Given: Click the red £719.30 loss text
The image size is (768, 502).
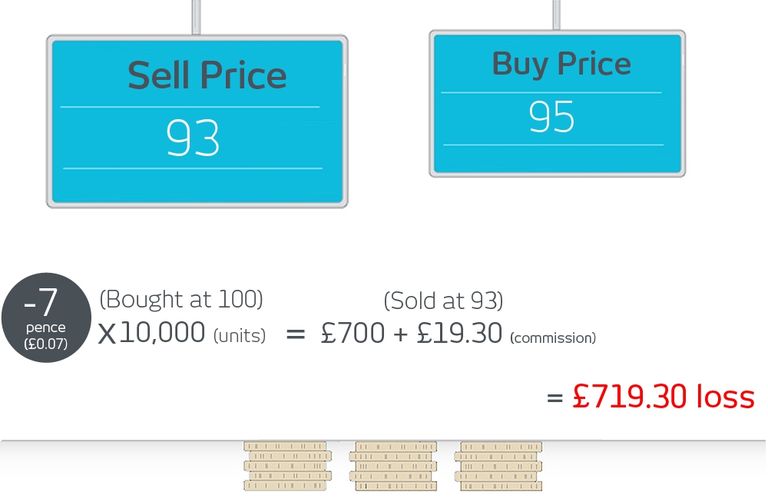Looking at the screenshot, I should [663, 397].
